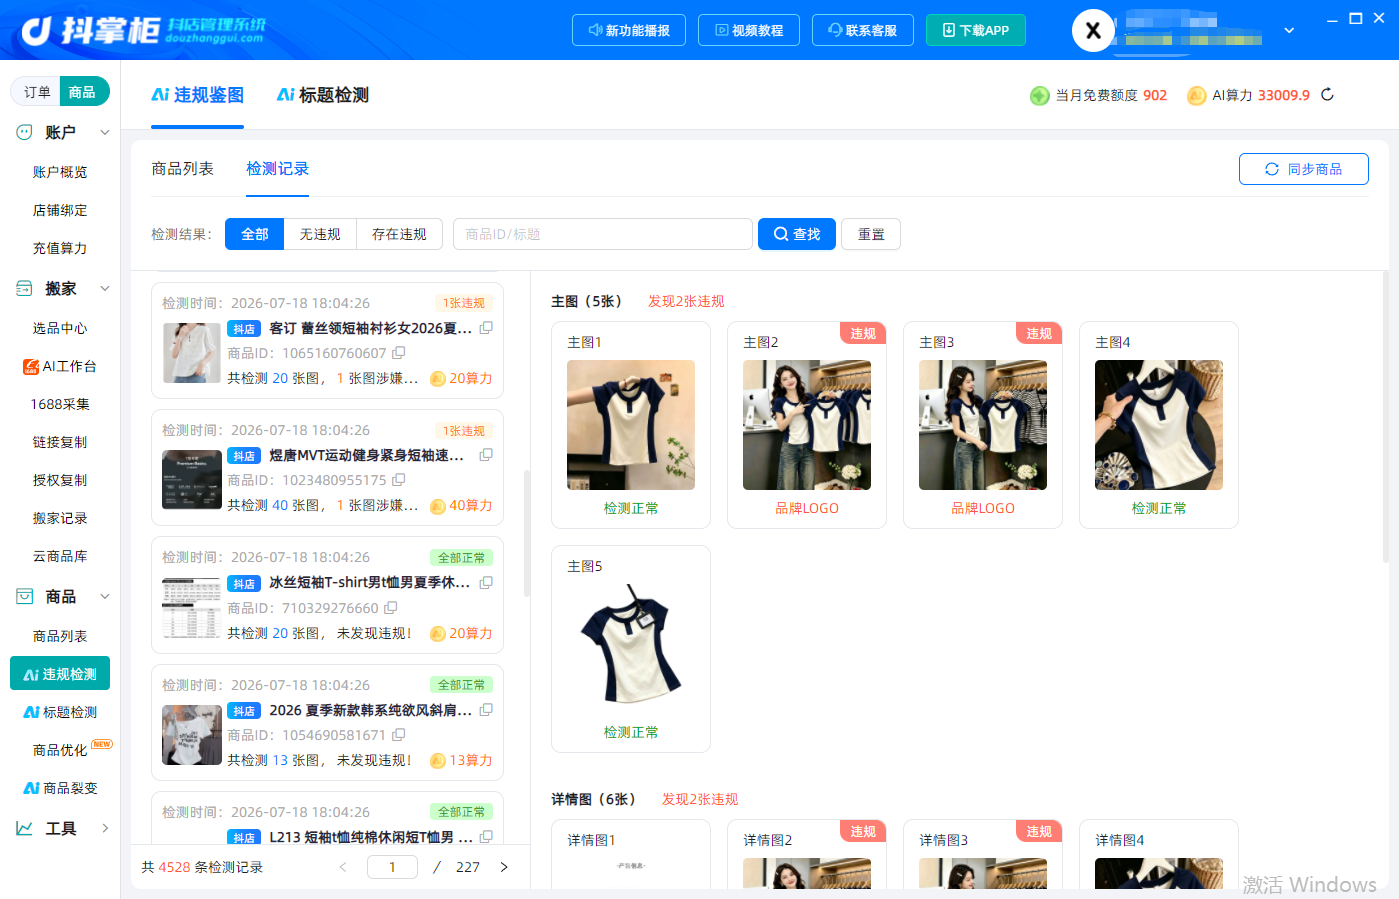The image size is (1399, 899).
Task: Go to previous page of detection records
Action: coord(343,867)
